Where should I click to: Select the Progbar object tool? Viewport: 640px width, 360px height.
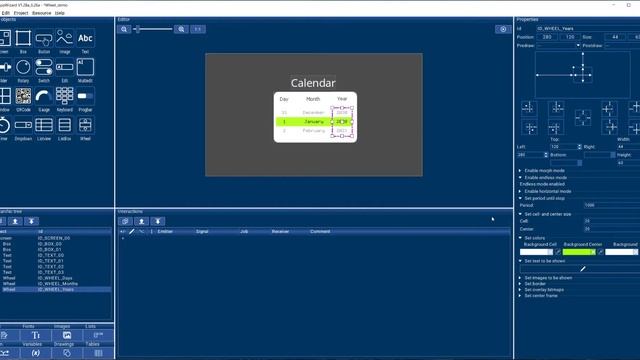point(85,96)
